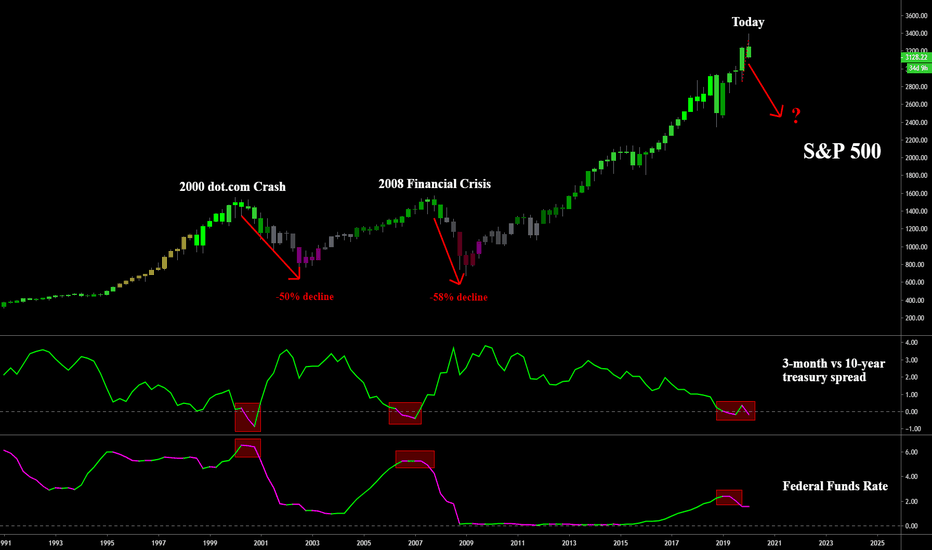This screenshot has height=550, width=932.
Task: Select the 'S&P 500' title label
Action: click(842, 151)
